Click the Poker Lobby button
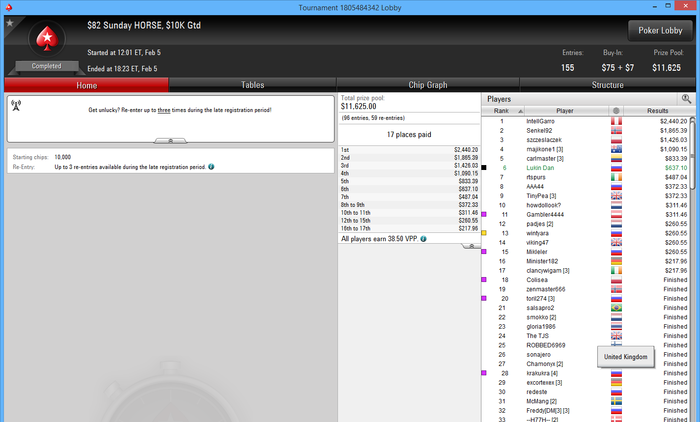The width and height of the screenshot is (700, 422). [x=660, y=30]
